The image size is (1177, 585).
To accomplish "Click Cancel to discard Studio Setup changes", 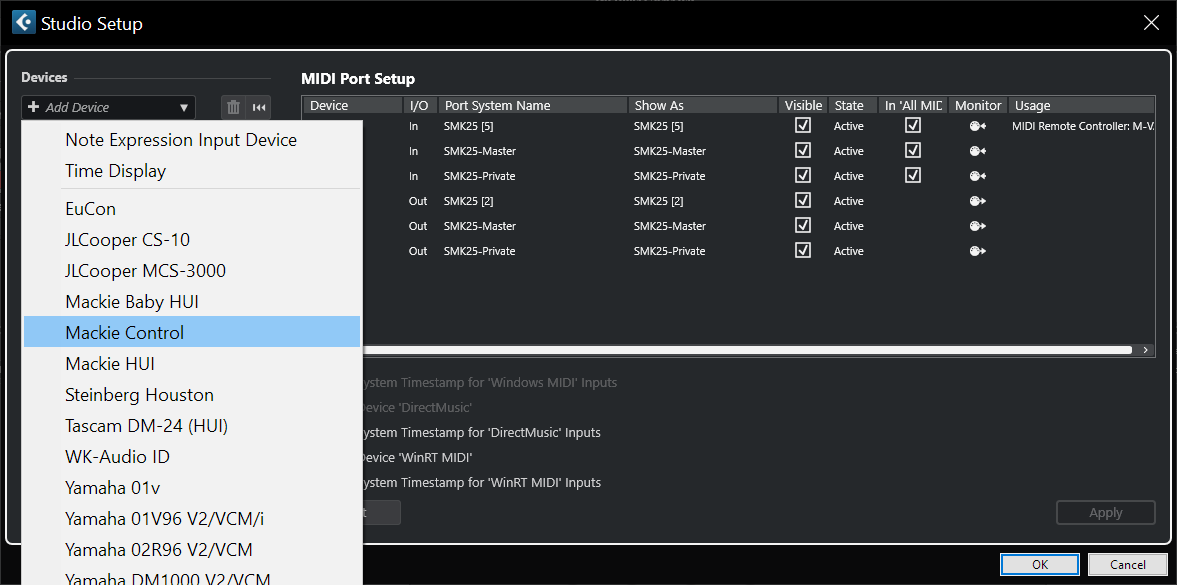I will 1127,565.
